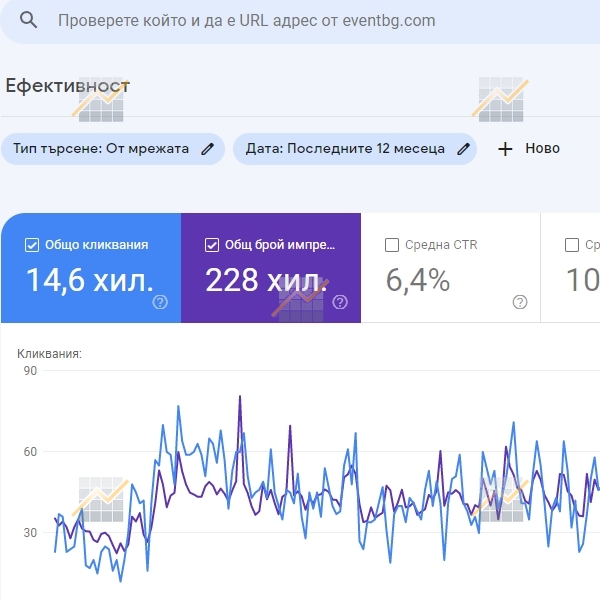Screen dimensions: 600x600
Task: Uncheck Общо кликвания checkbox
Action: pos(32,245)
